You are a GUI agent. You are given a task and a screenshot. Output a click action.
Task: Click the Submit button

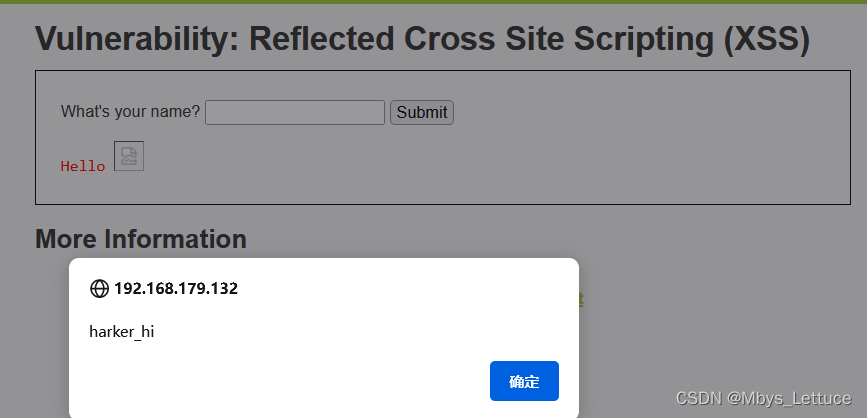pyautogui.click(x=422, y=112)
